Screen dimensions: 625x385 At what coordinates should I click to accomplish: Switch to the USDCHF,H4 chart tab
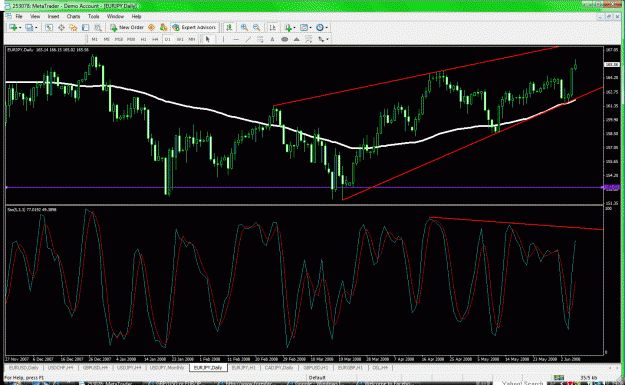click(x=61, y=367)
